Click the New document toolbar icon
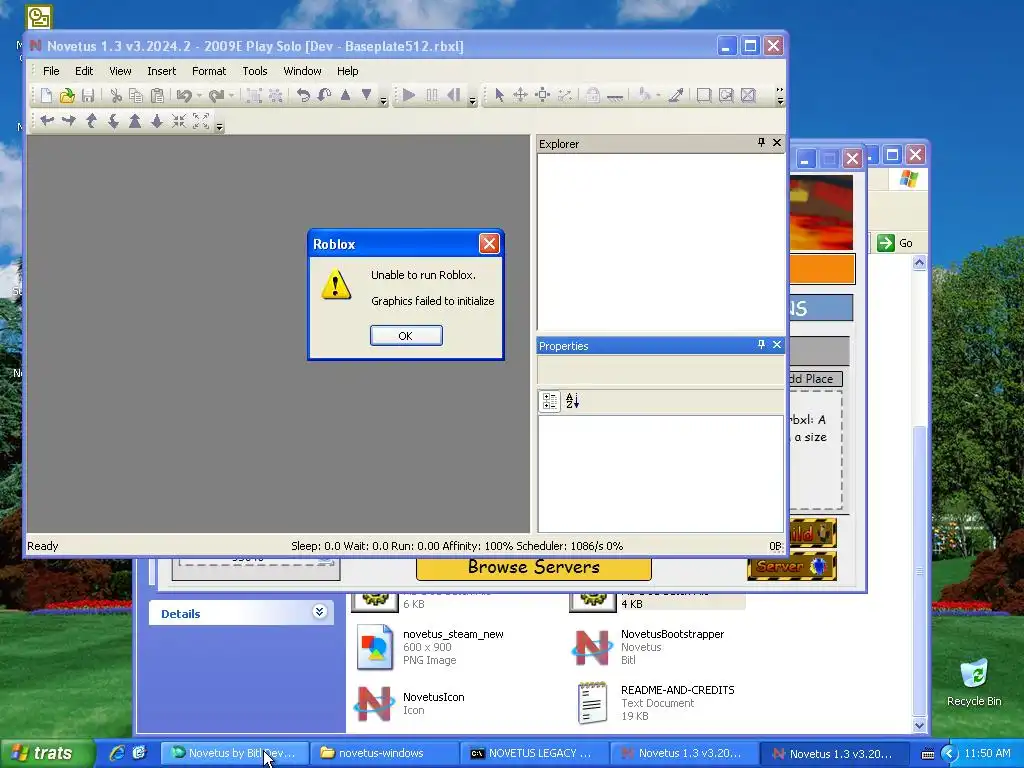 (x=46, y=95)
